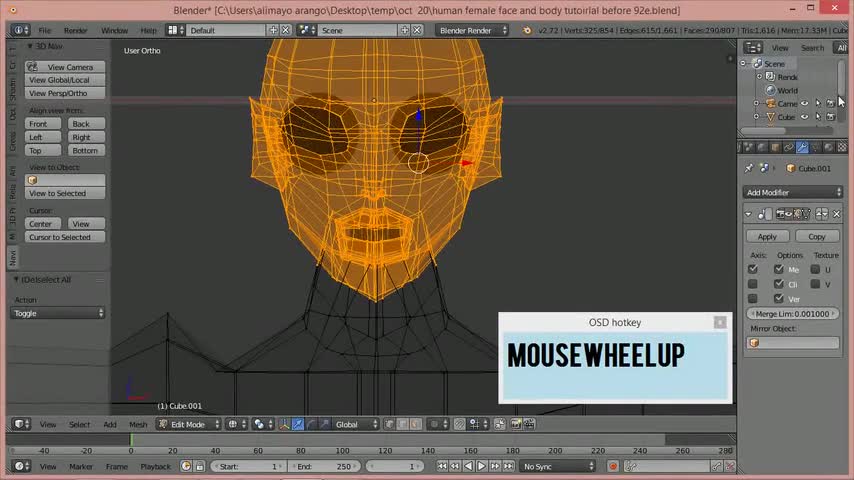Image resolution: width=854 pixels, height=480 pixels.
Task: Click the Merge Limit value field
Action: coord(793,314)
